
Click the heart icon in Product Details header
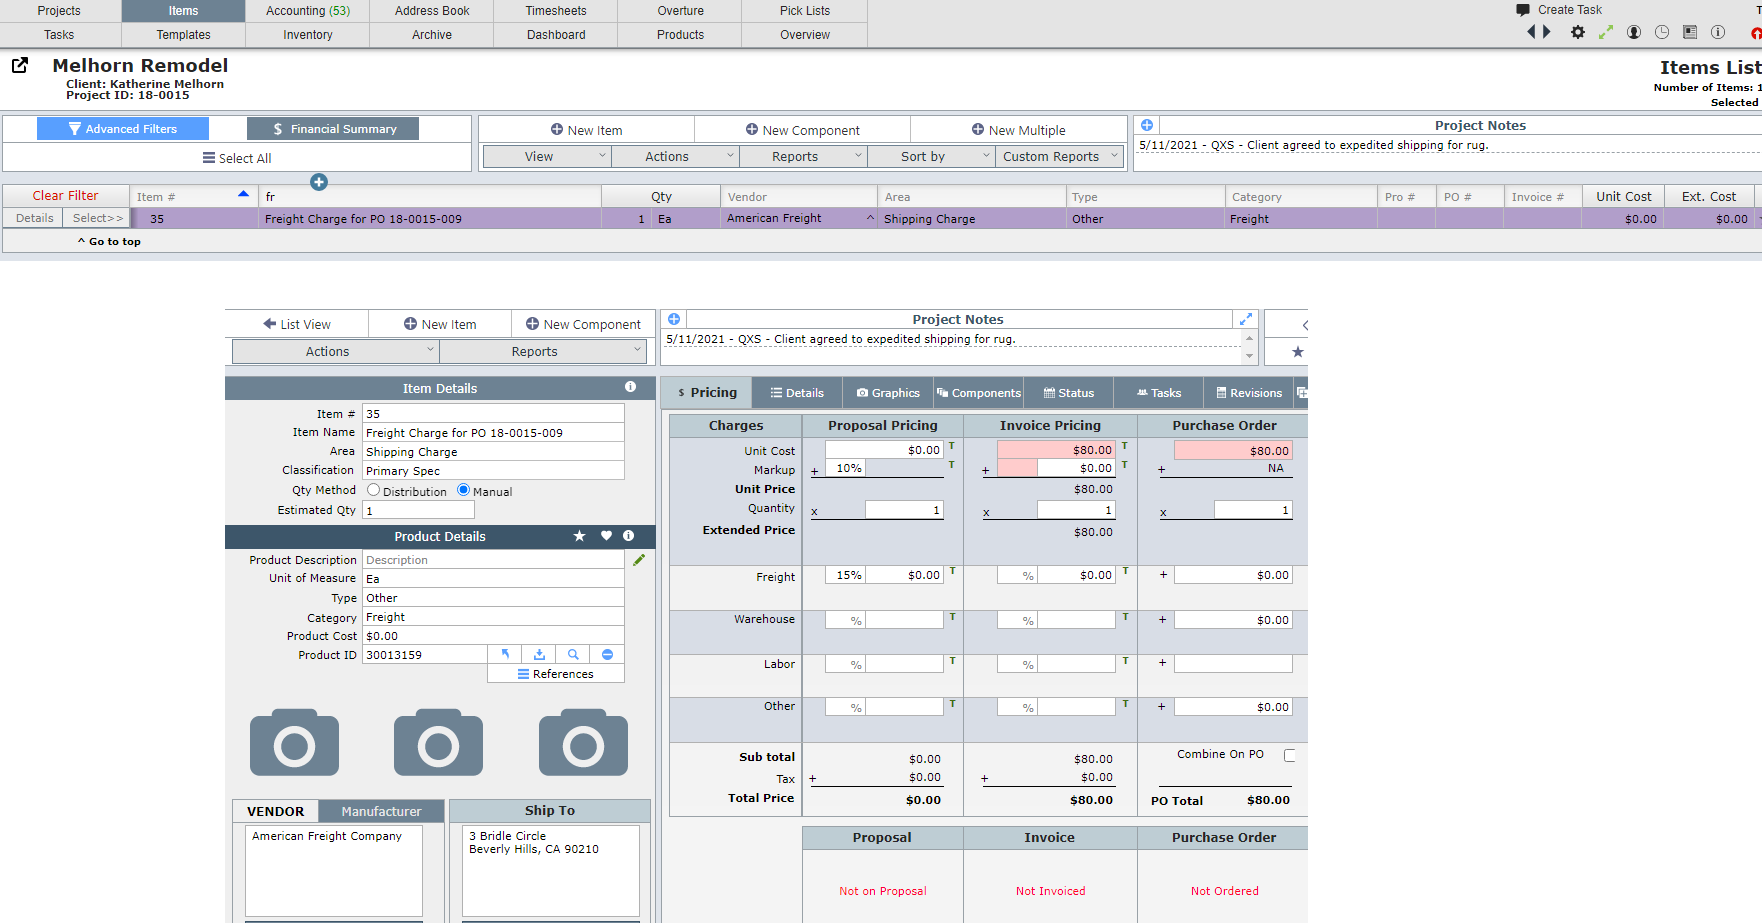point(606,536)
